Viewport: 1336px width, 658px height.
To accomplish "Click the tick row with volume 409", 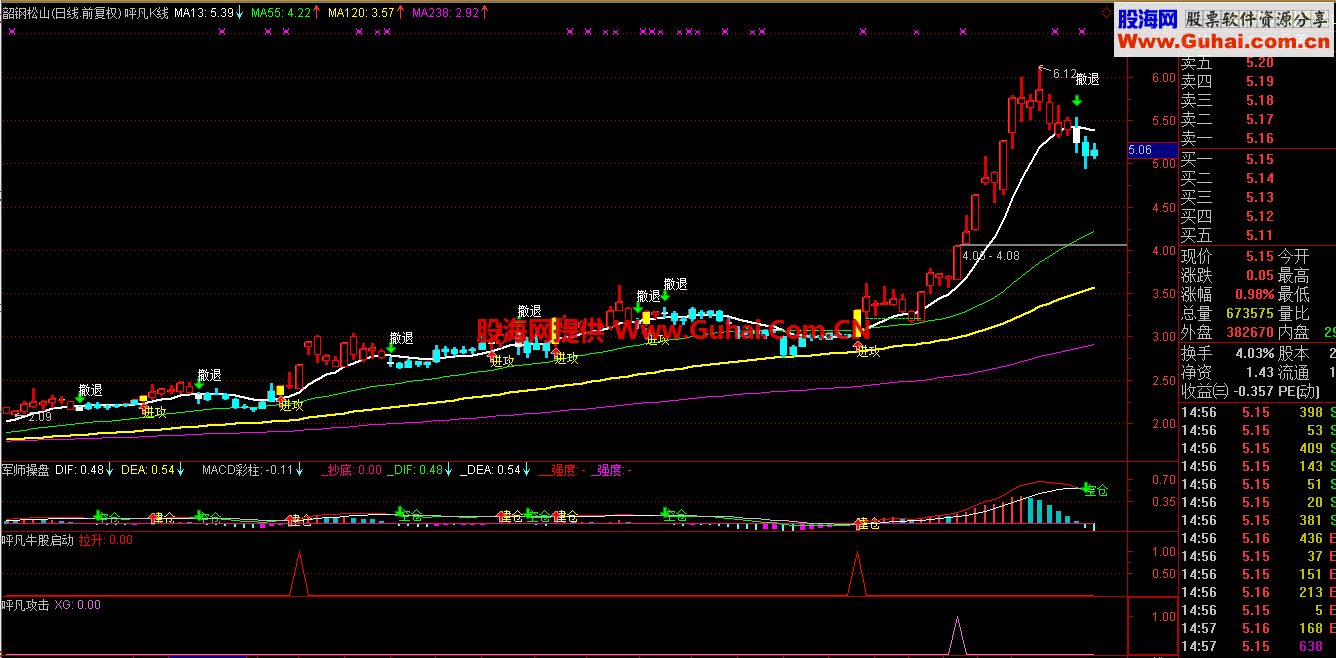I will click(1257, 448).
